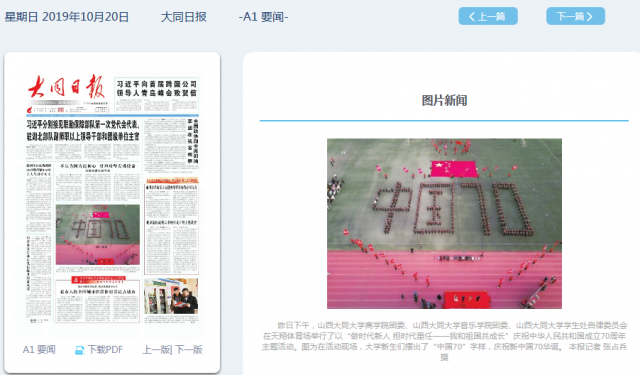Click the PDF download icon
Screen dimensions: 640x375
[79, 350]
